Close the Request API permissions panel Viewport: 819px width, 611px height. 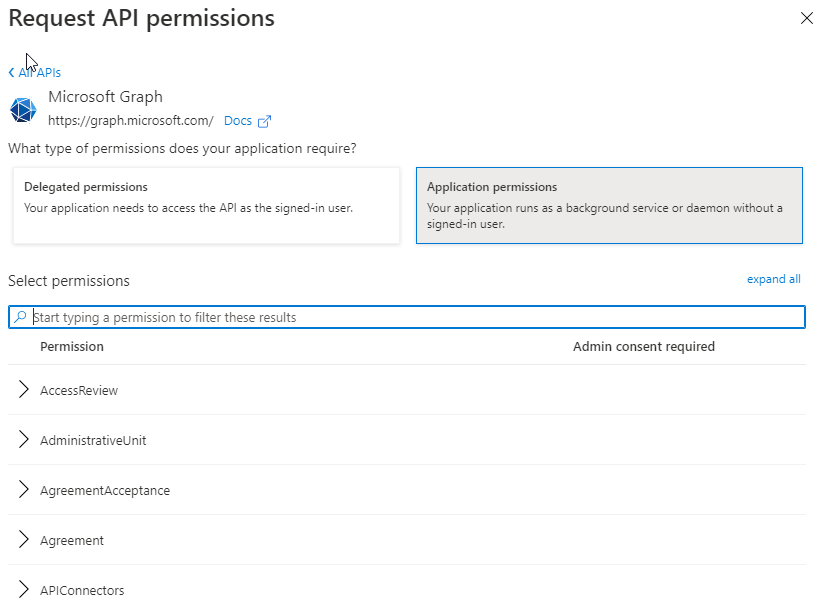point(805,17)
